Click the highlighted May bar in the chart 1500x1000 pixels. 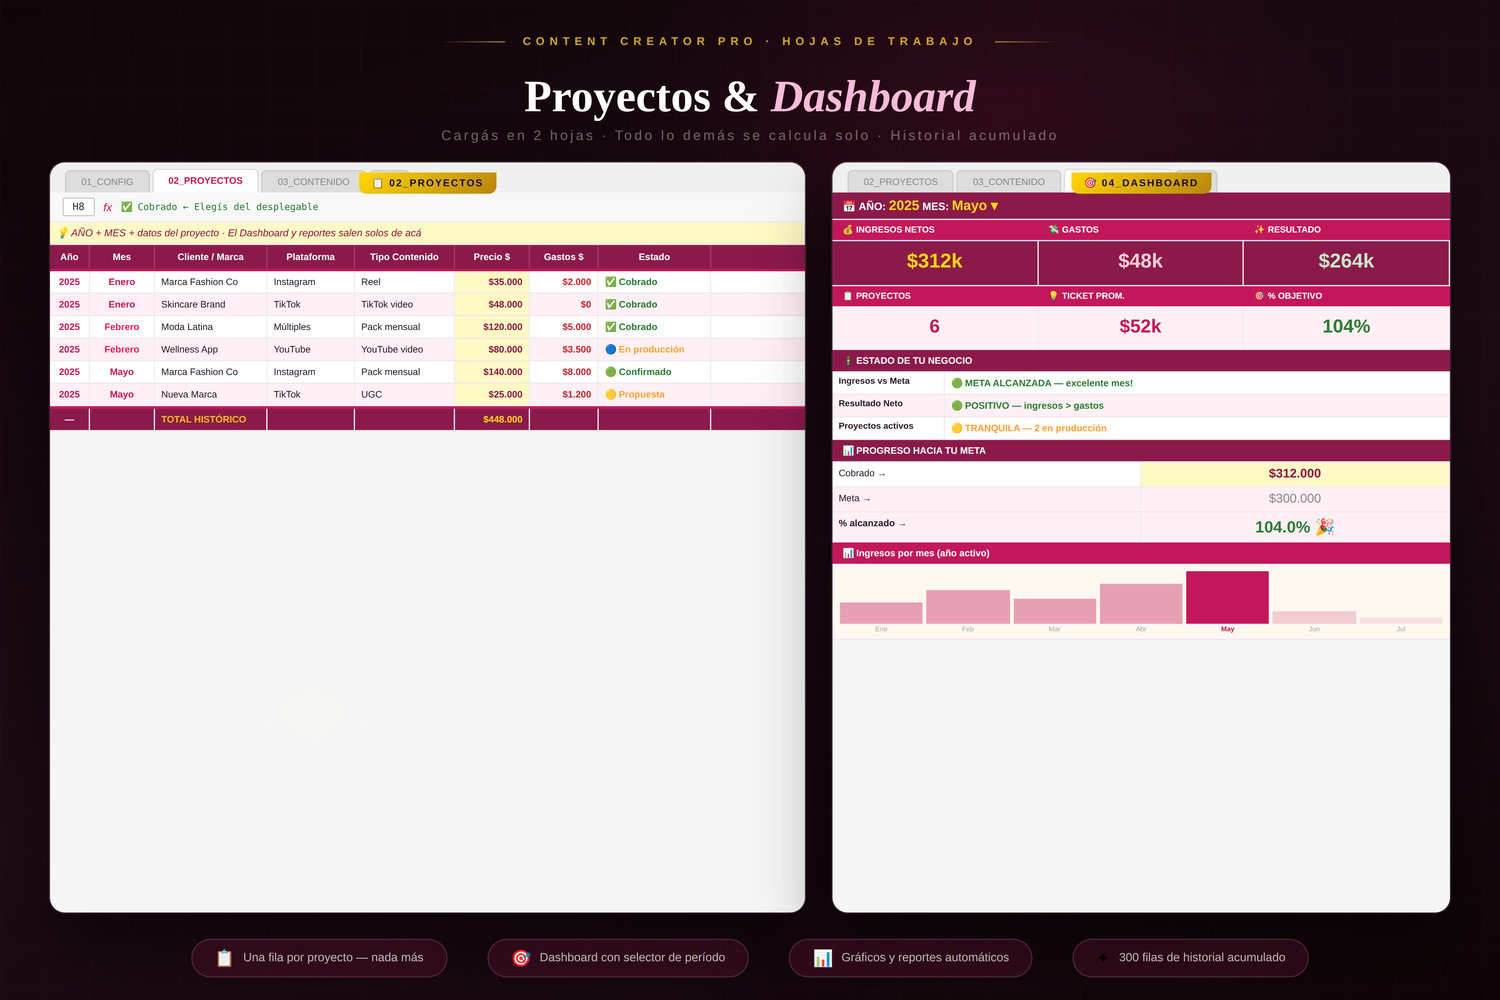pyautogui.click(x=1227, y=598)
